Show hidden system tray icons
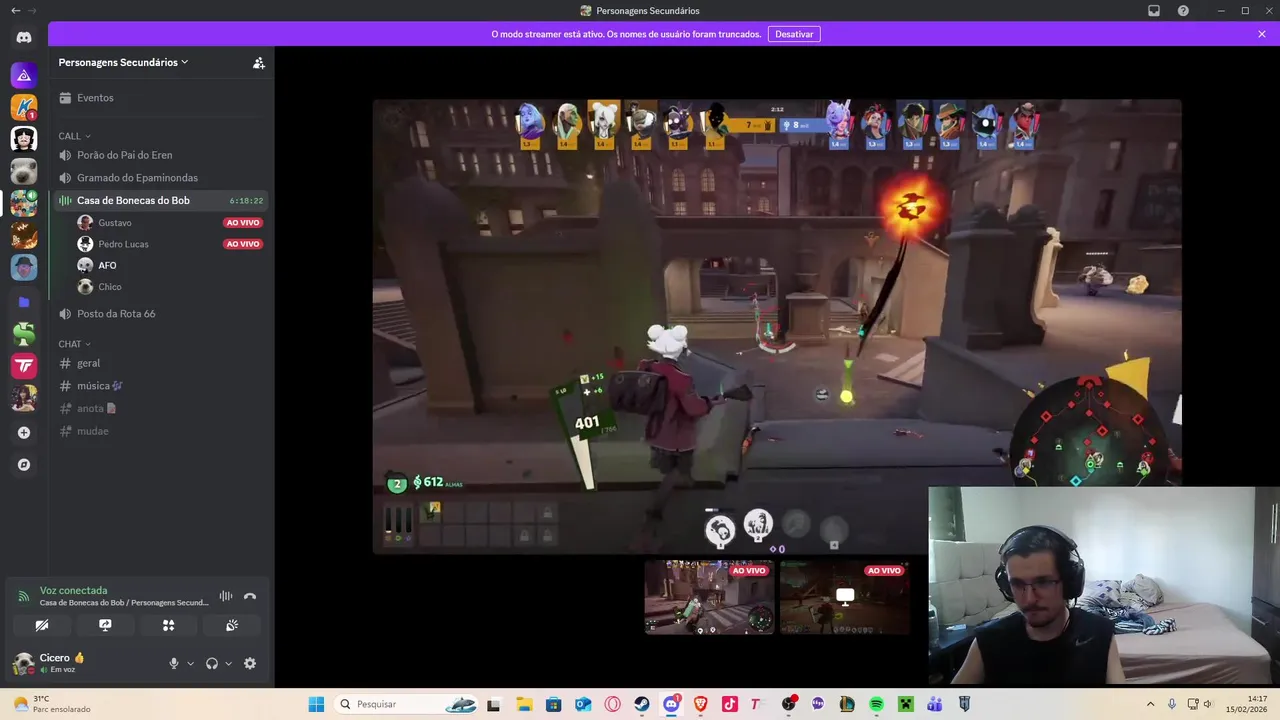The height and width of the screenshot is (720, 1280). click(1150, 704)
